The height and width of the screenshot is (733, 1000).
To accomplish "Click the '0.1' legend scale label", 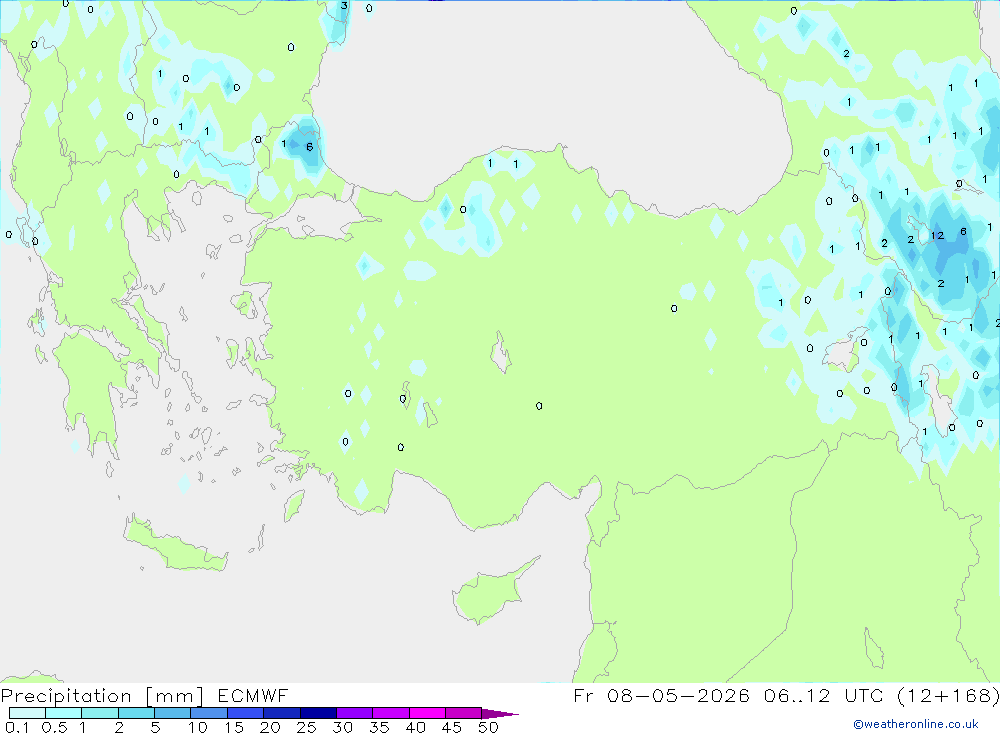I will coord(17,727).
